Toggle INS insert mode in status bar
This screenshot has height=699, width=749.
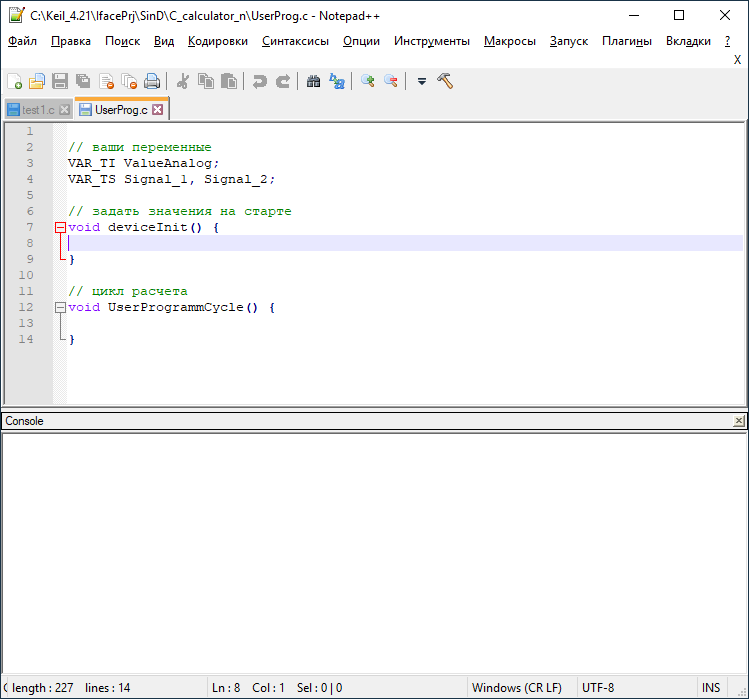tap(711, 688)
